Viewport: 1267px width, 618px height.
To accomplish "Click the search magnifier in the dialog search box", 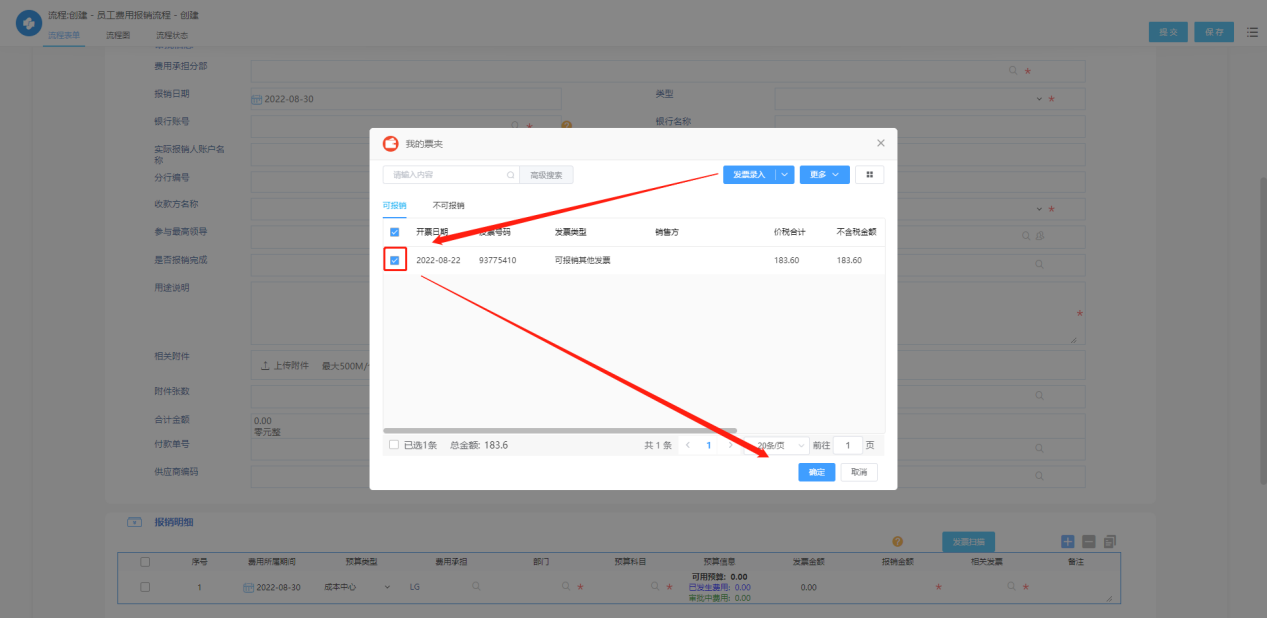I will 511,175.
